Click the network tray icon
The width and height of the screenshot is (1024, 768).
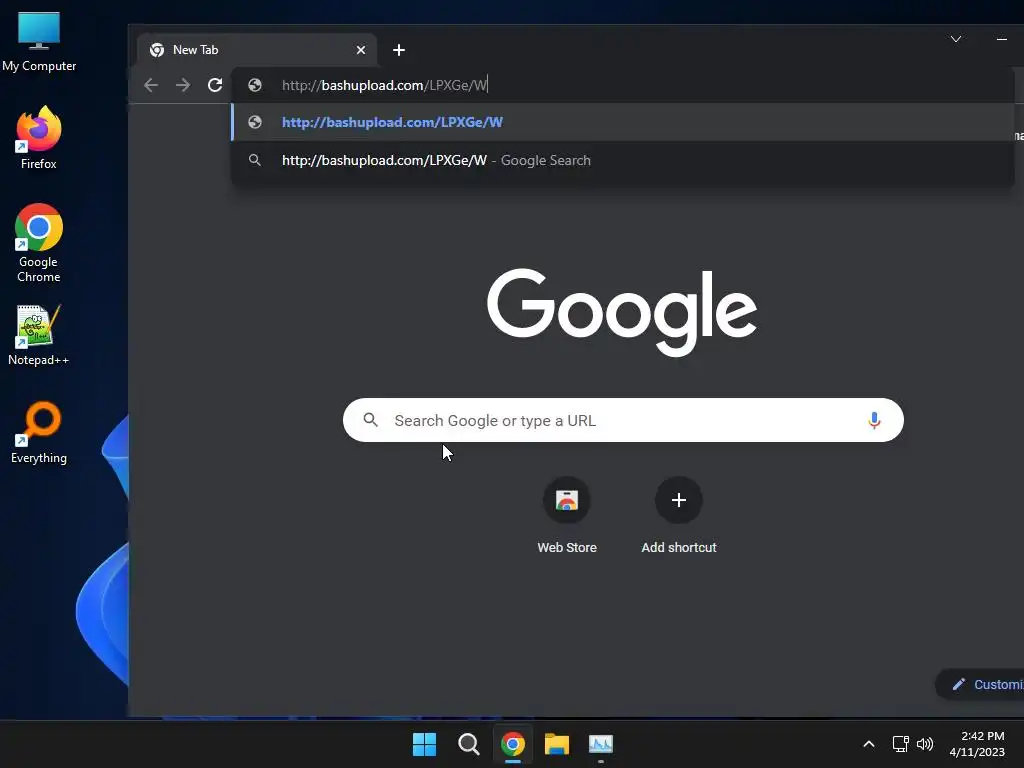(x=901, y=744)
